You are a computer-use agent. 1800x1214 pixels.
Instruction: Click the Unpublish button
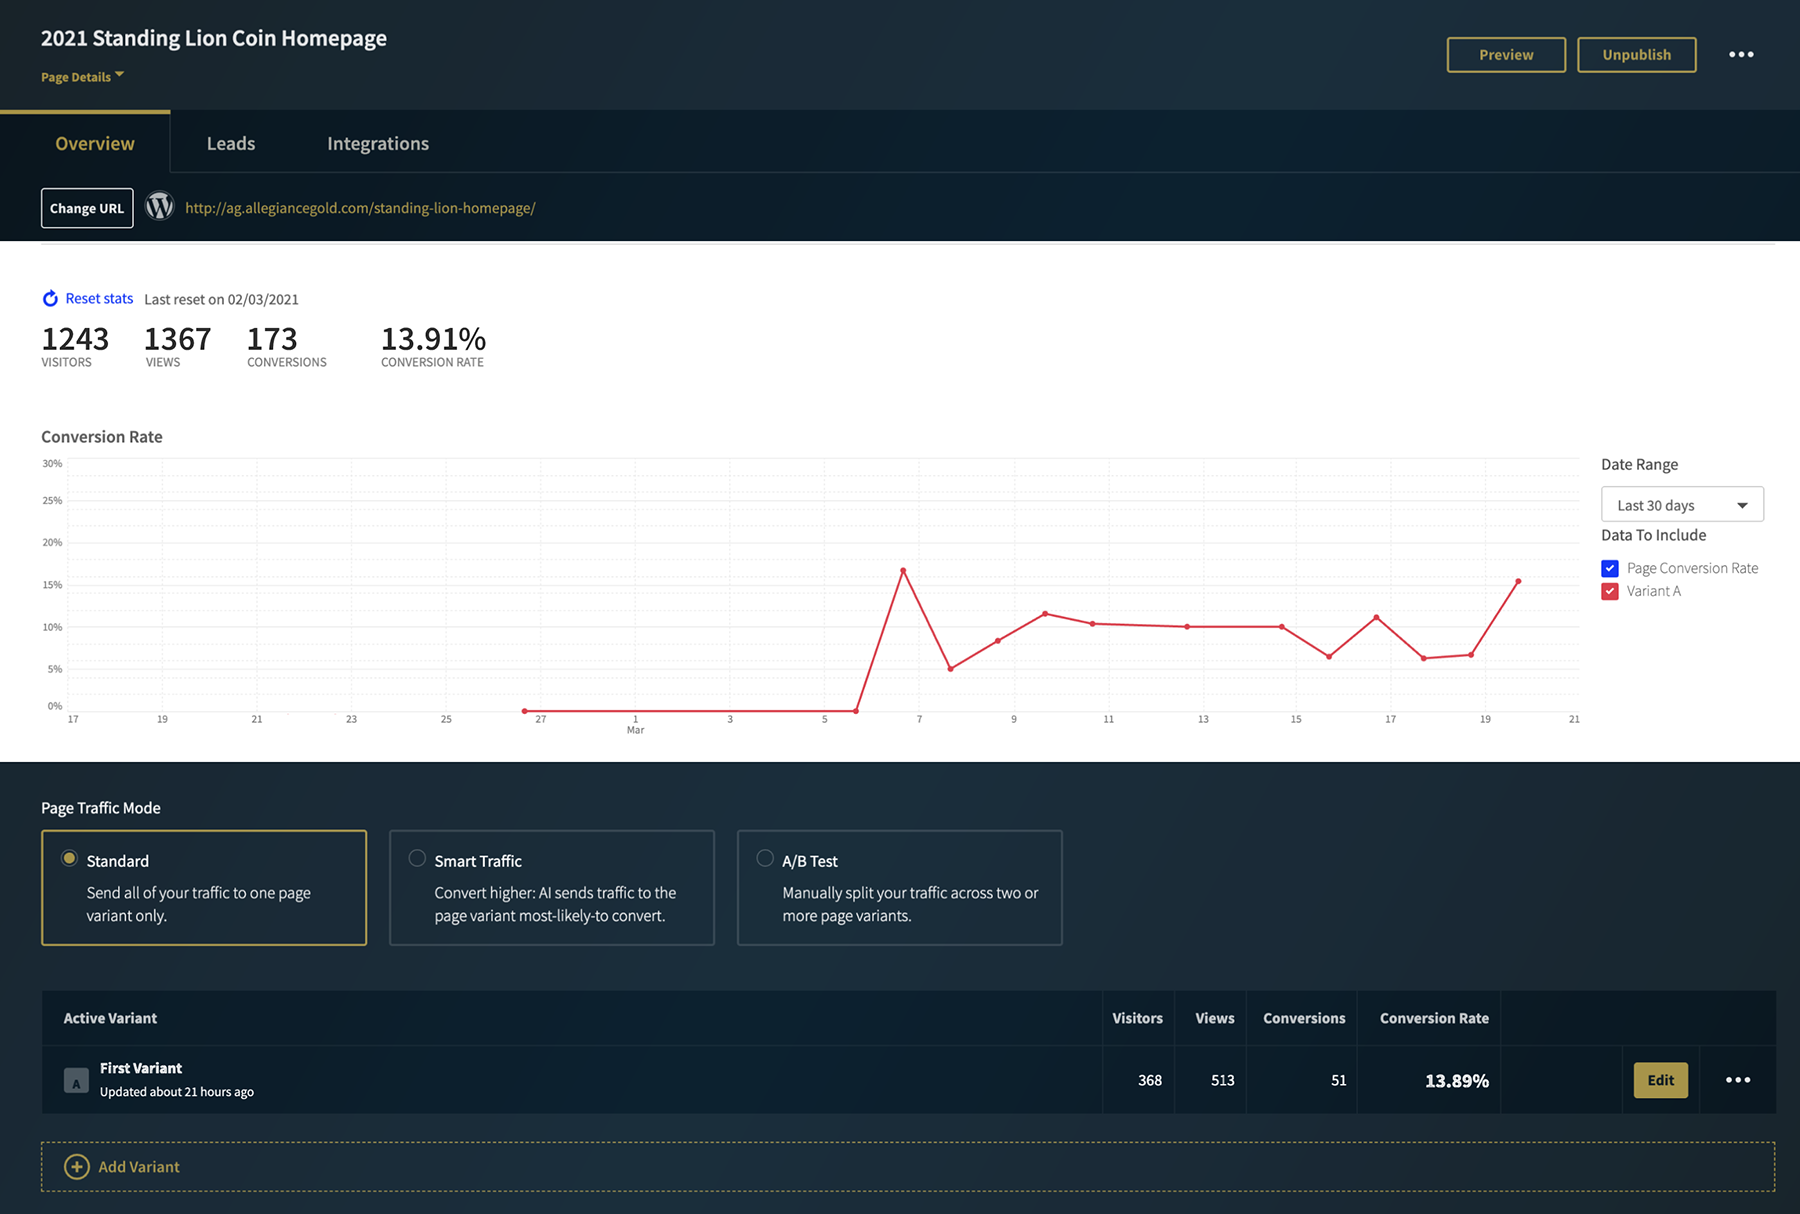tap(1636, 55)
